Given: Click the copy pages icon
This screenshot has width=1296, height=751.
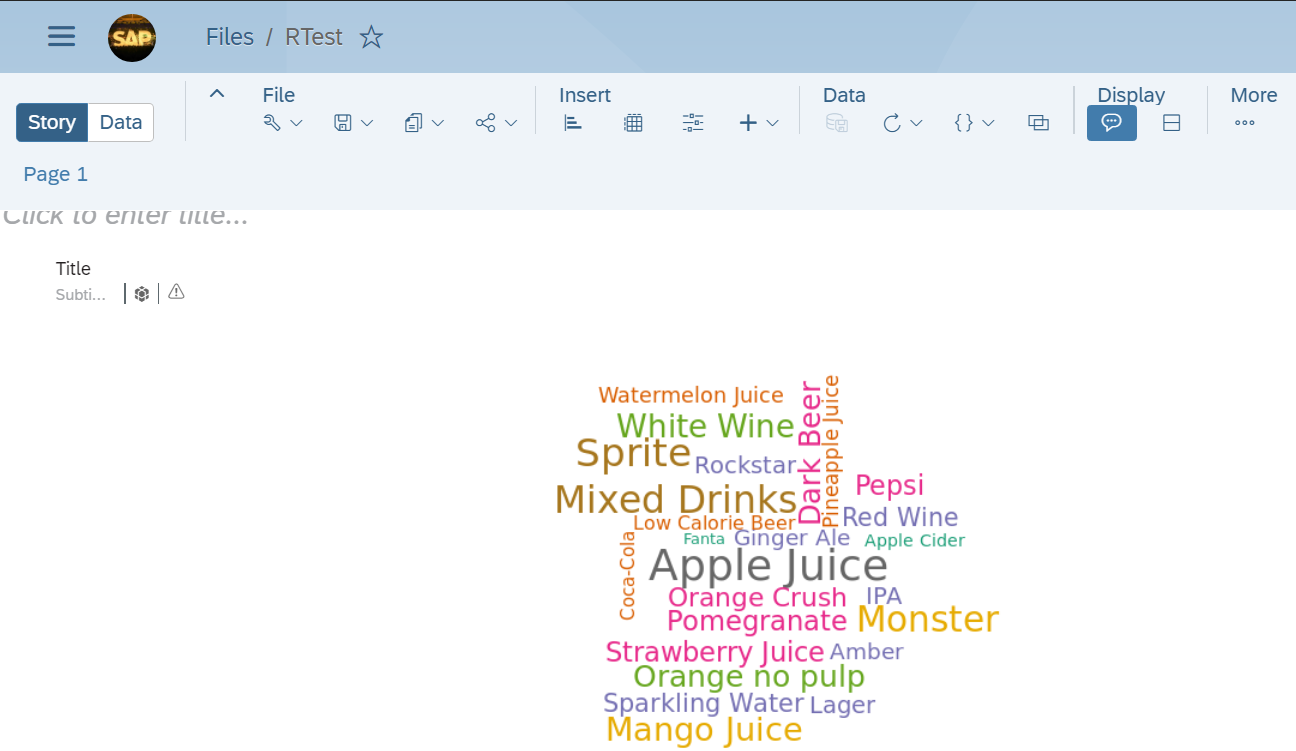Looking at the screenshot, I should pyautogui.click(x=414, y=123).
